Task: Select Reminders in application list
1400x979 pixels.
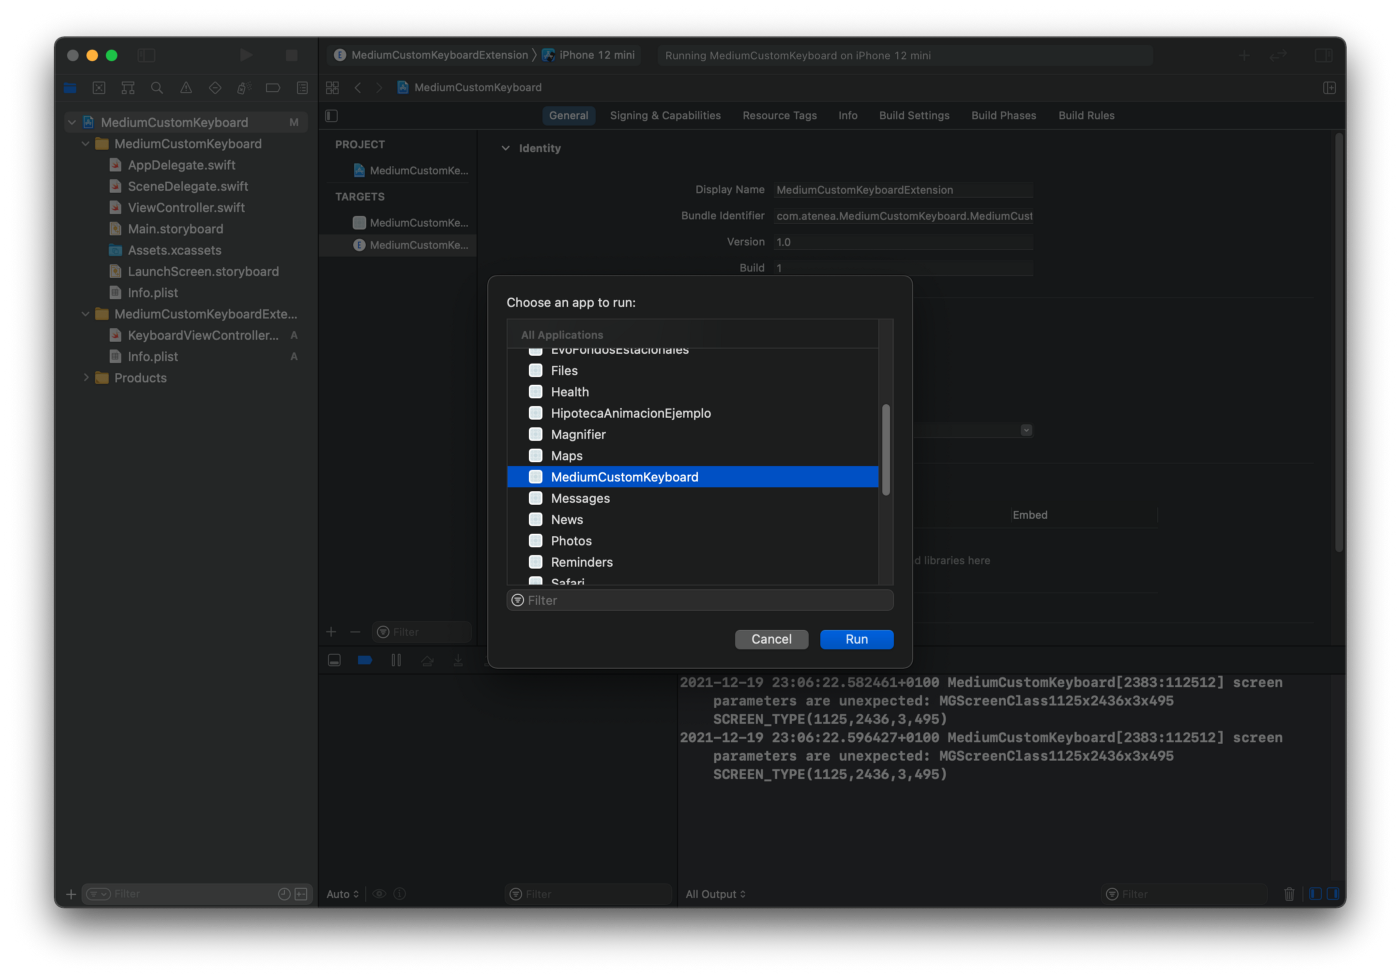Action: pos(692,563)
